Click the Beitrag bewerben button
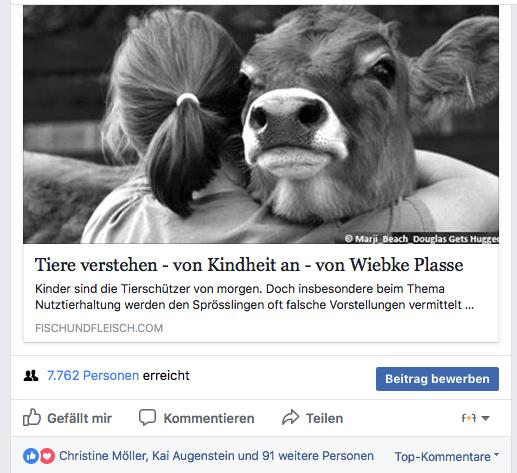 click(437, 379)
